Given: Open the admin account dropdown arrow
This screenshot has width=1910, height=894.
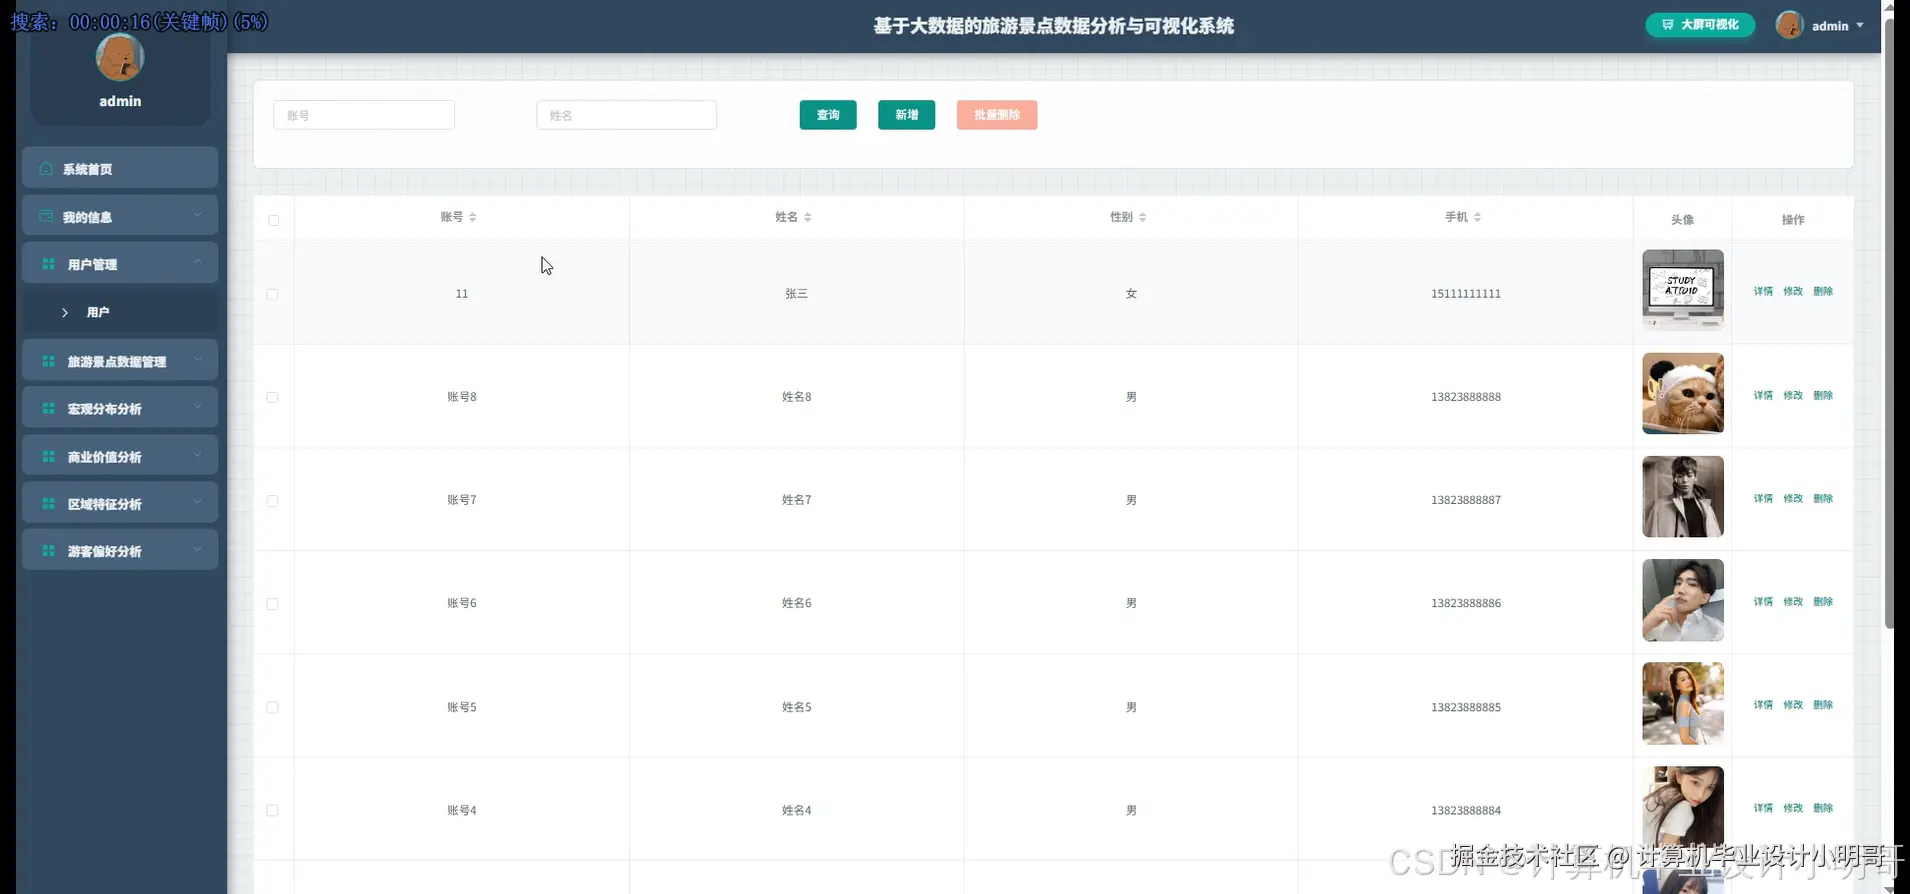Looking at the screenshot, I should coord(1860,25).
